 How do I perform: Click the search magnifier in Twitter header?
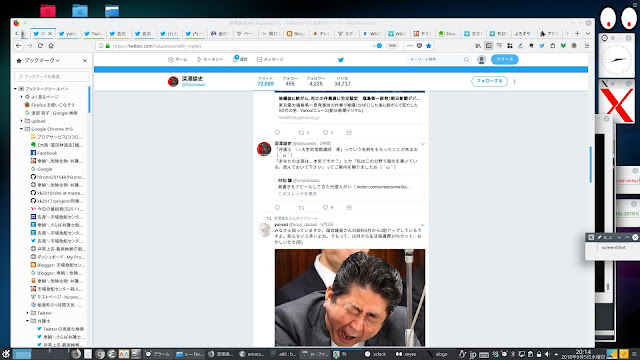[466, 60]
